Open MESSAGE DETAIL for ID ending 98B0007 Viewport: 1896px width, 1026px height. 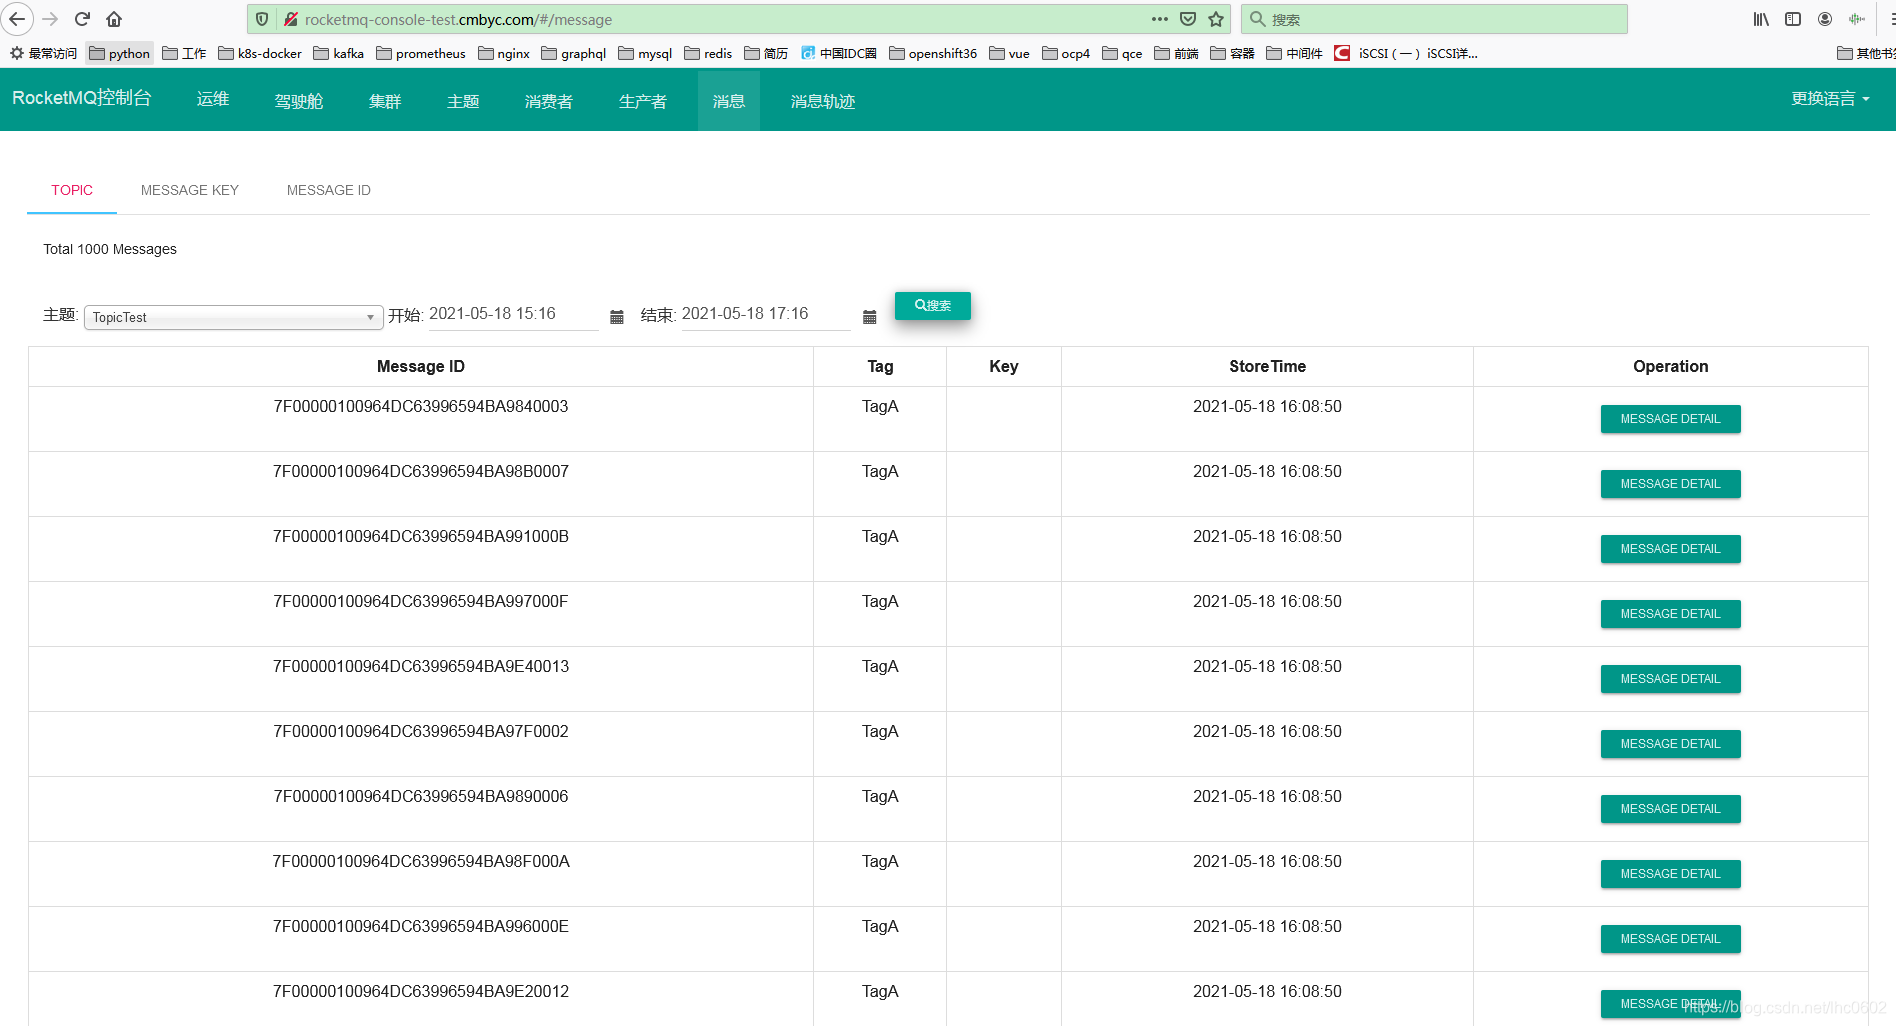point(1670,484)
